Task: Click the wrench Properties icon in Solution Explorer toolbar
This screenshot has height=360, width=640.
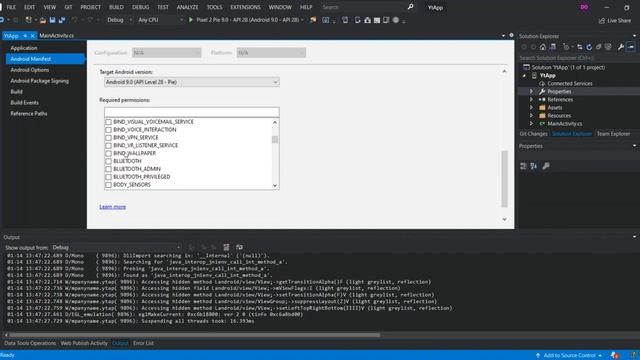Action: [x=621, y=47]
